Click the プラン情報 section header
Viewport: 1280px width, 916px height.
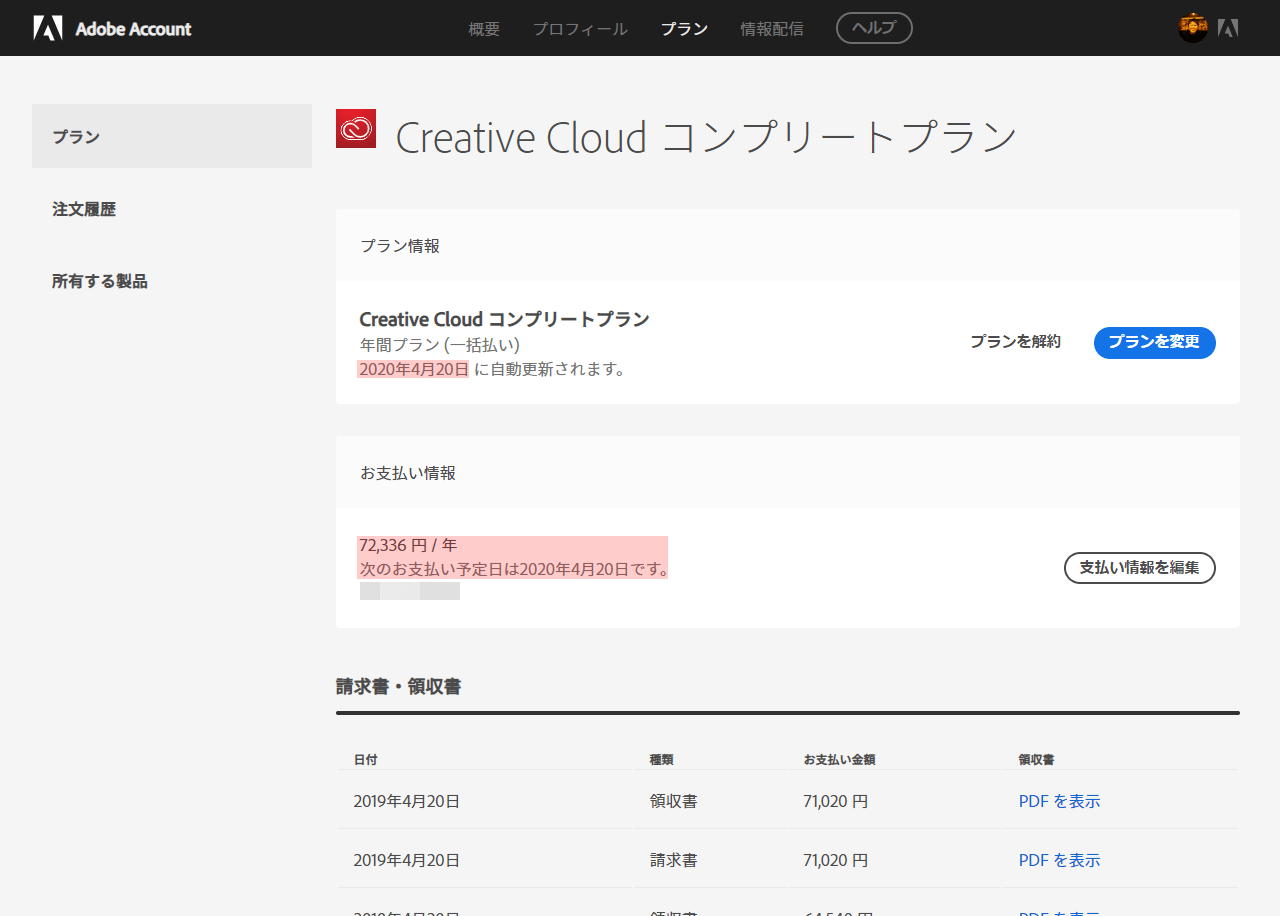[400, 246]
